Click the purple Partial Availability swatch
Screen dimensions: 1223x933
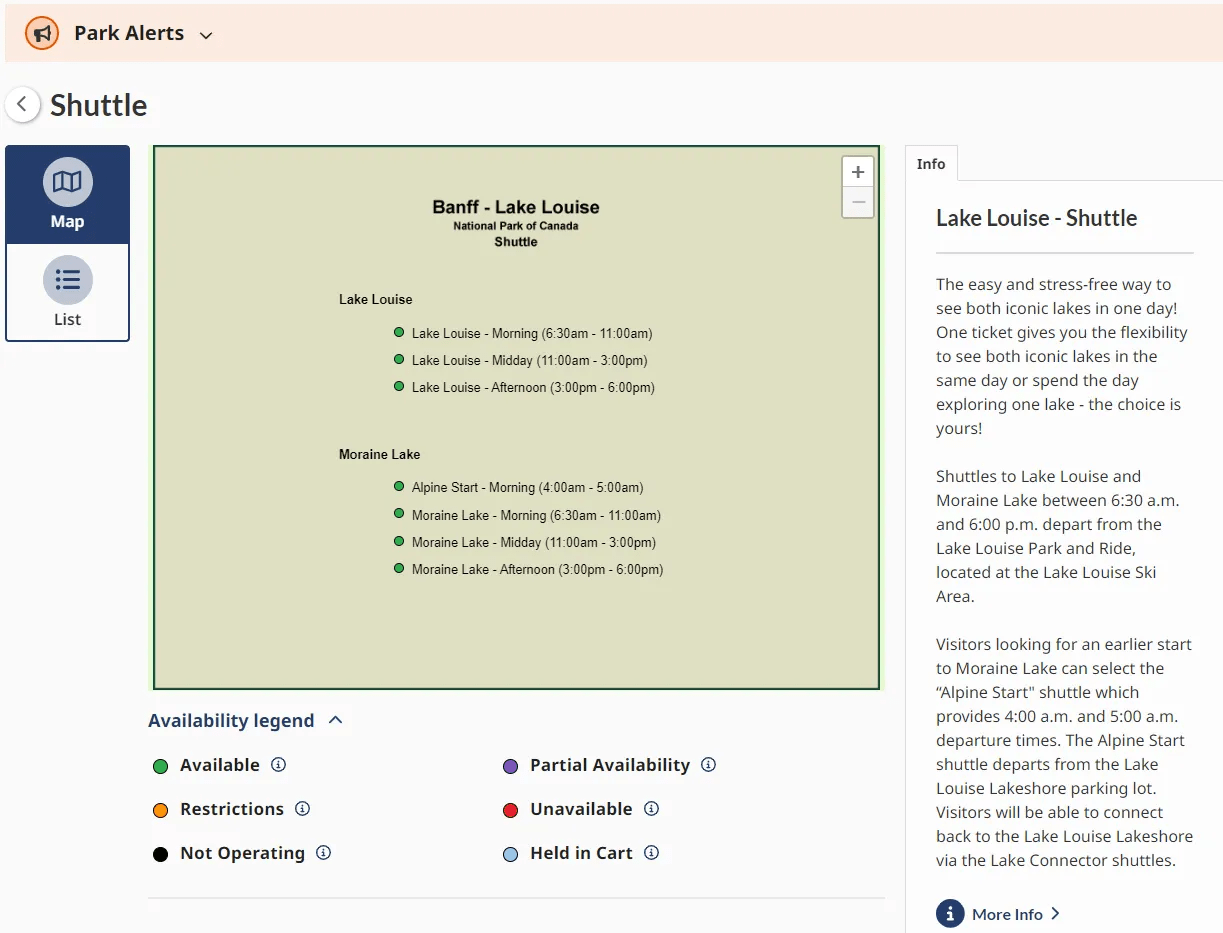click(510, 766)
